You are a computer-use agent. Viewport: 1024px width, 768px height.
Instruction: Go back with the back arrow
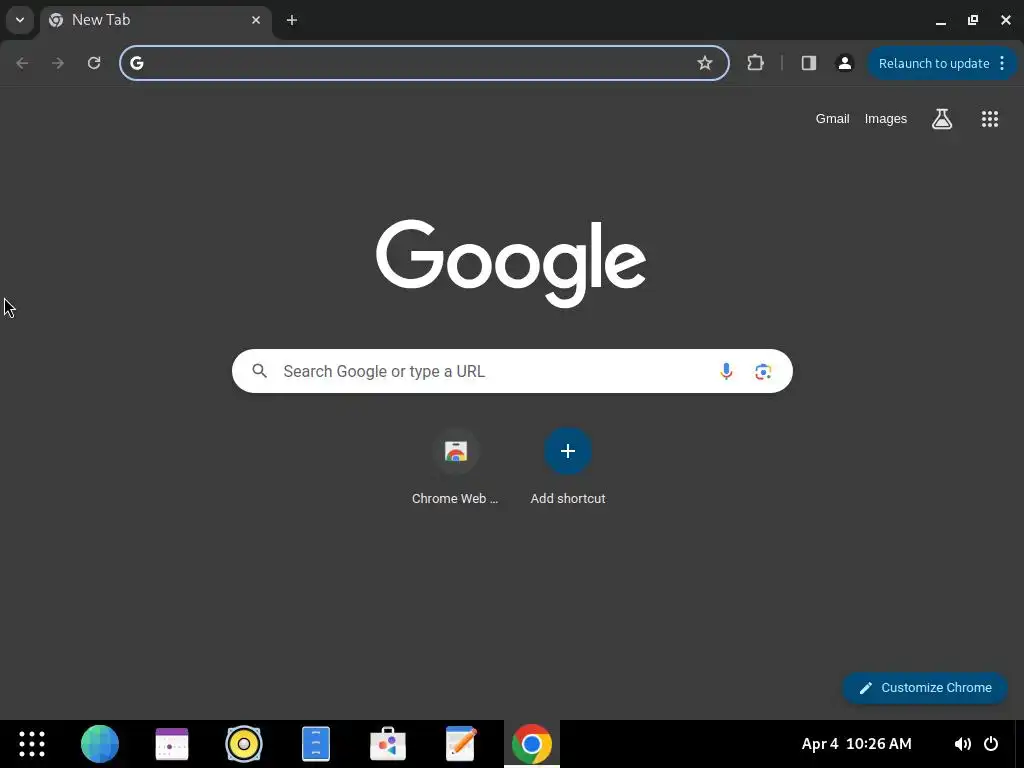point(22,63)
